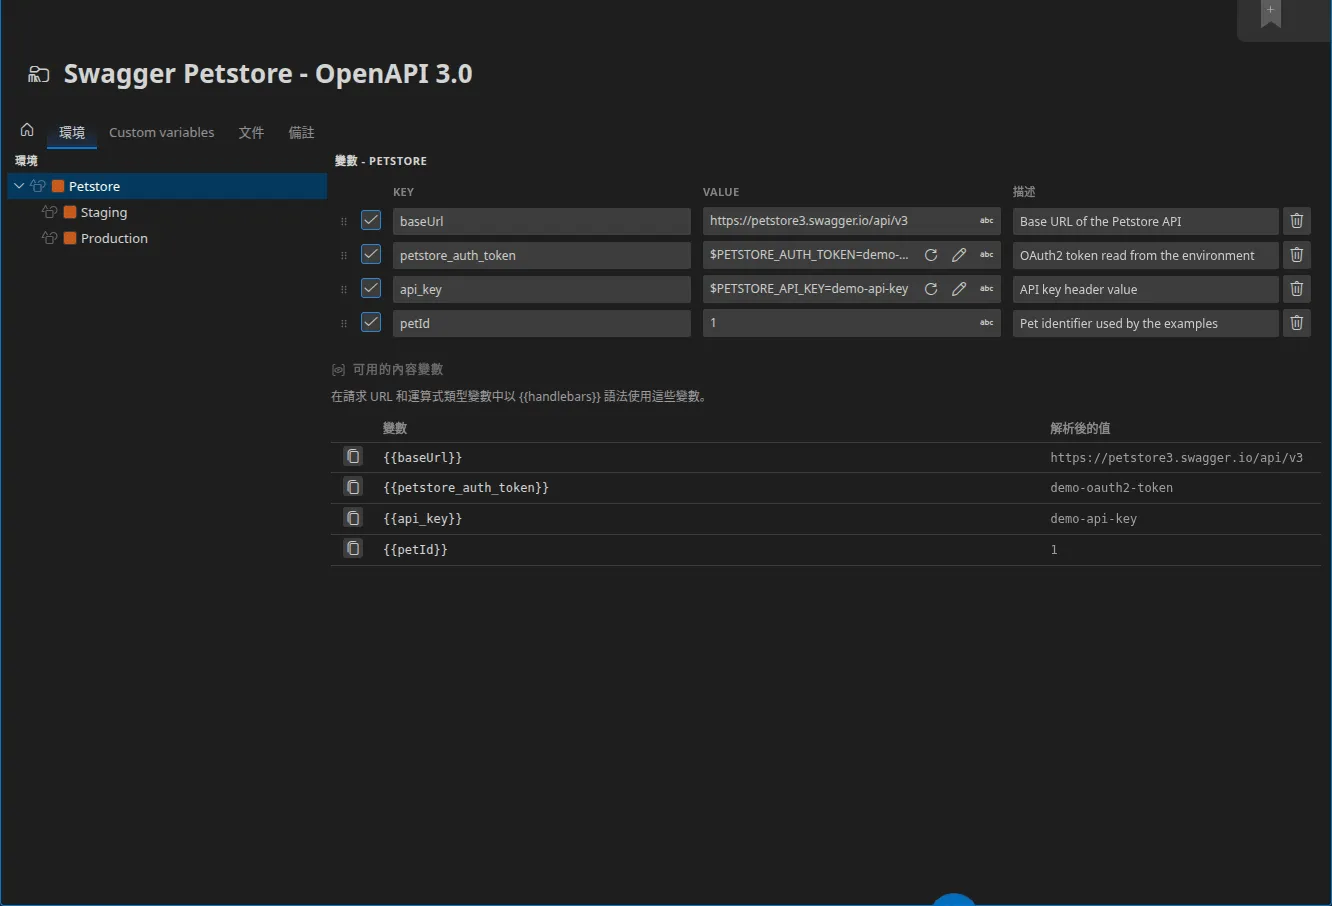Screen dimensions: 1332x906
Task: Collapse the Petstore environment tree node
Action: 19,186
